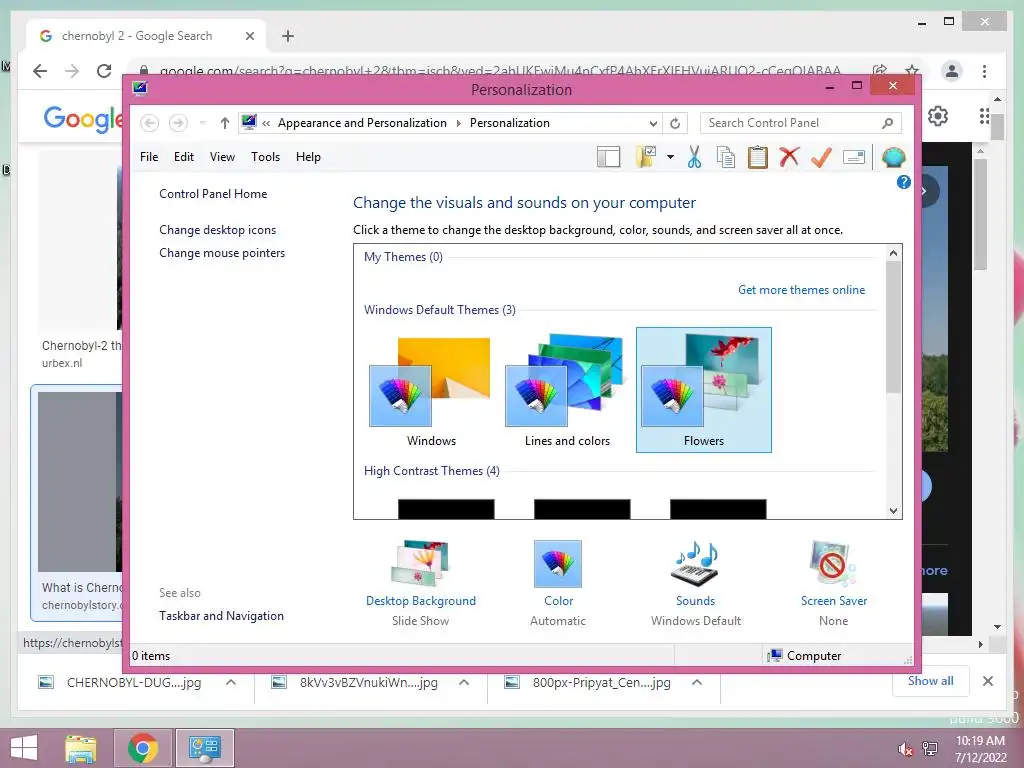Expand options for 8kVv3vBZVnukiWn download

(464, 682)
